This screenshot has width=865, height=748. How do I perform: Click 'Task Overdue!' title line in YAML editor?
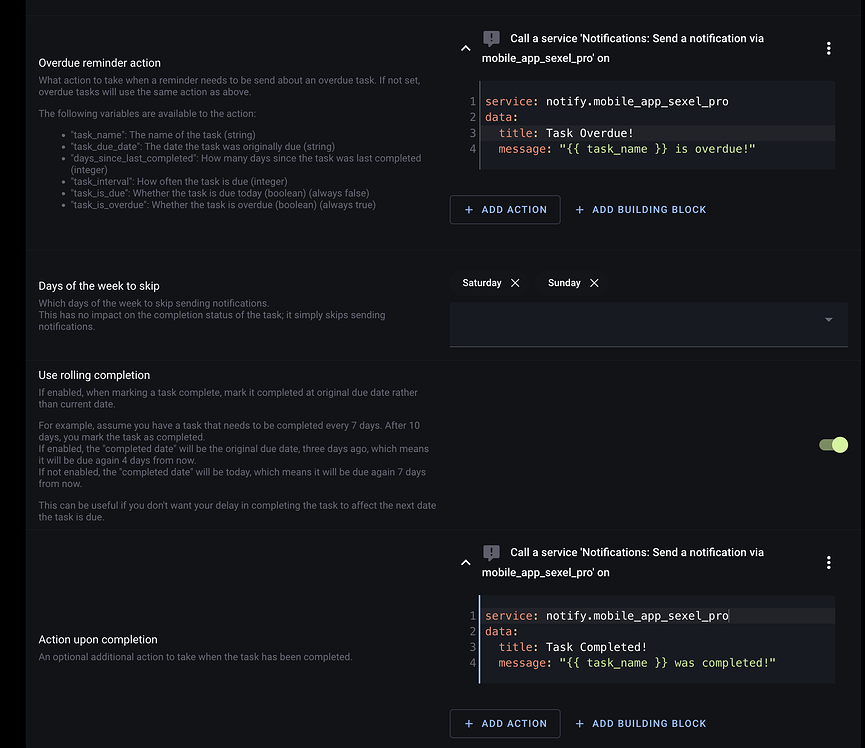(x=590, y=133)
